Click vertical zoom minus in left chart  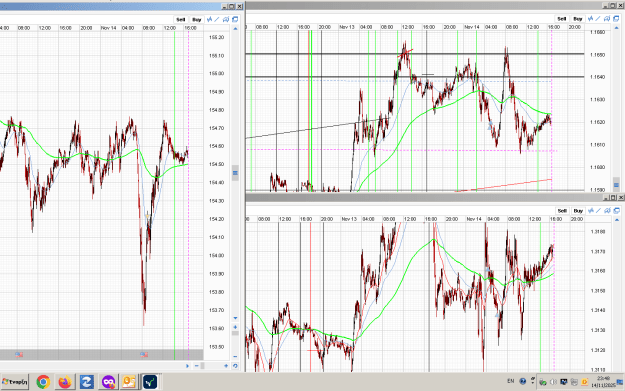click(x=235, y=357)
